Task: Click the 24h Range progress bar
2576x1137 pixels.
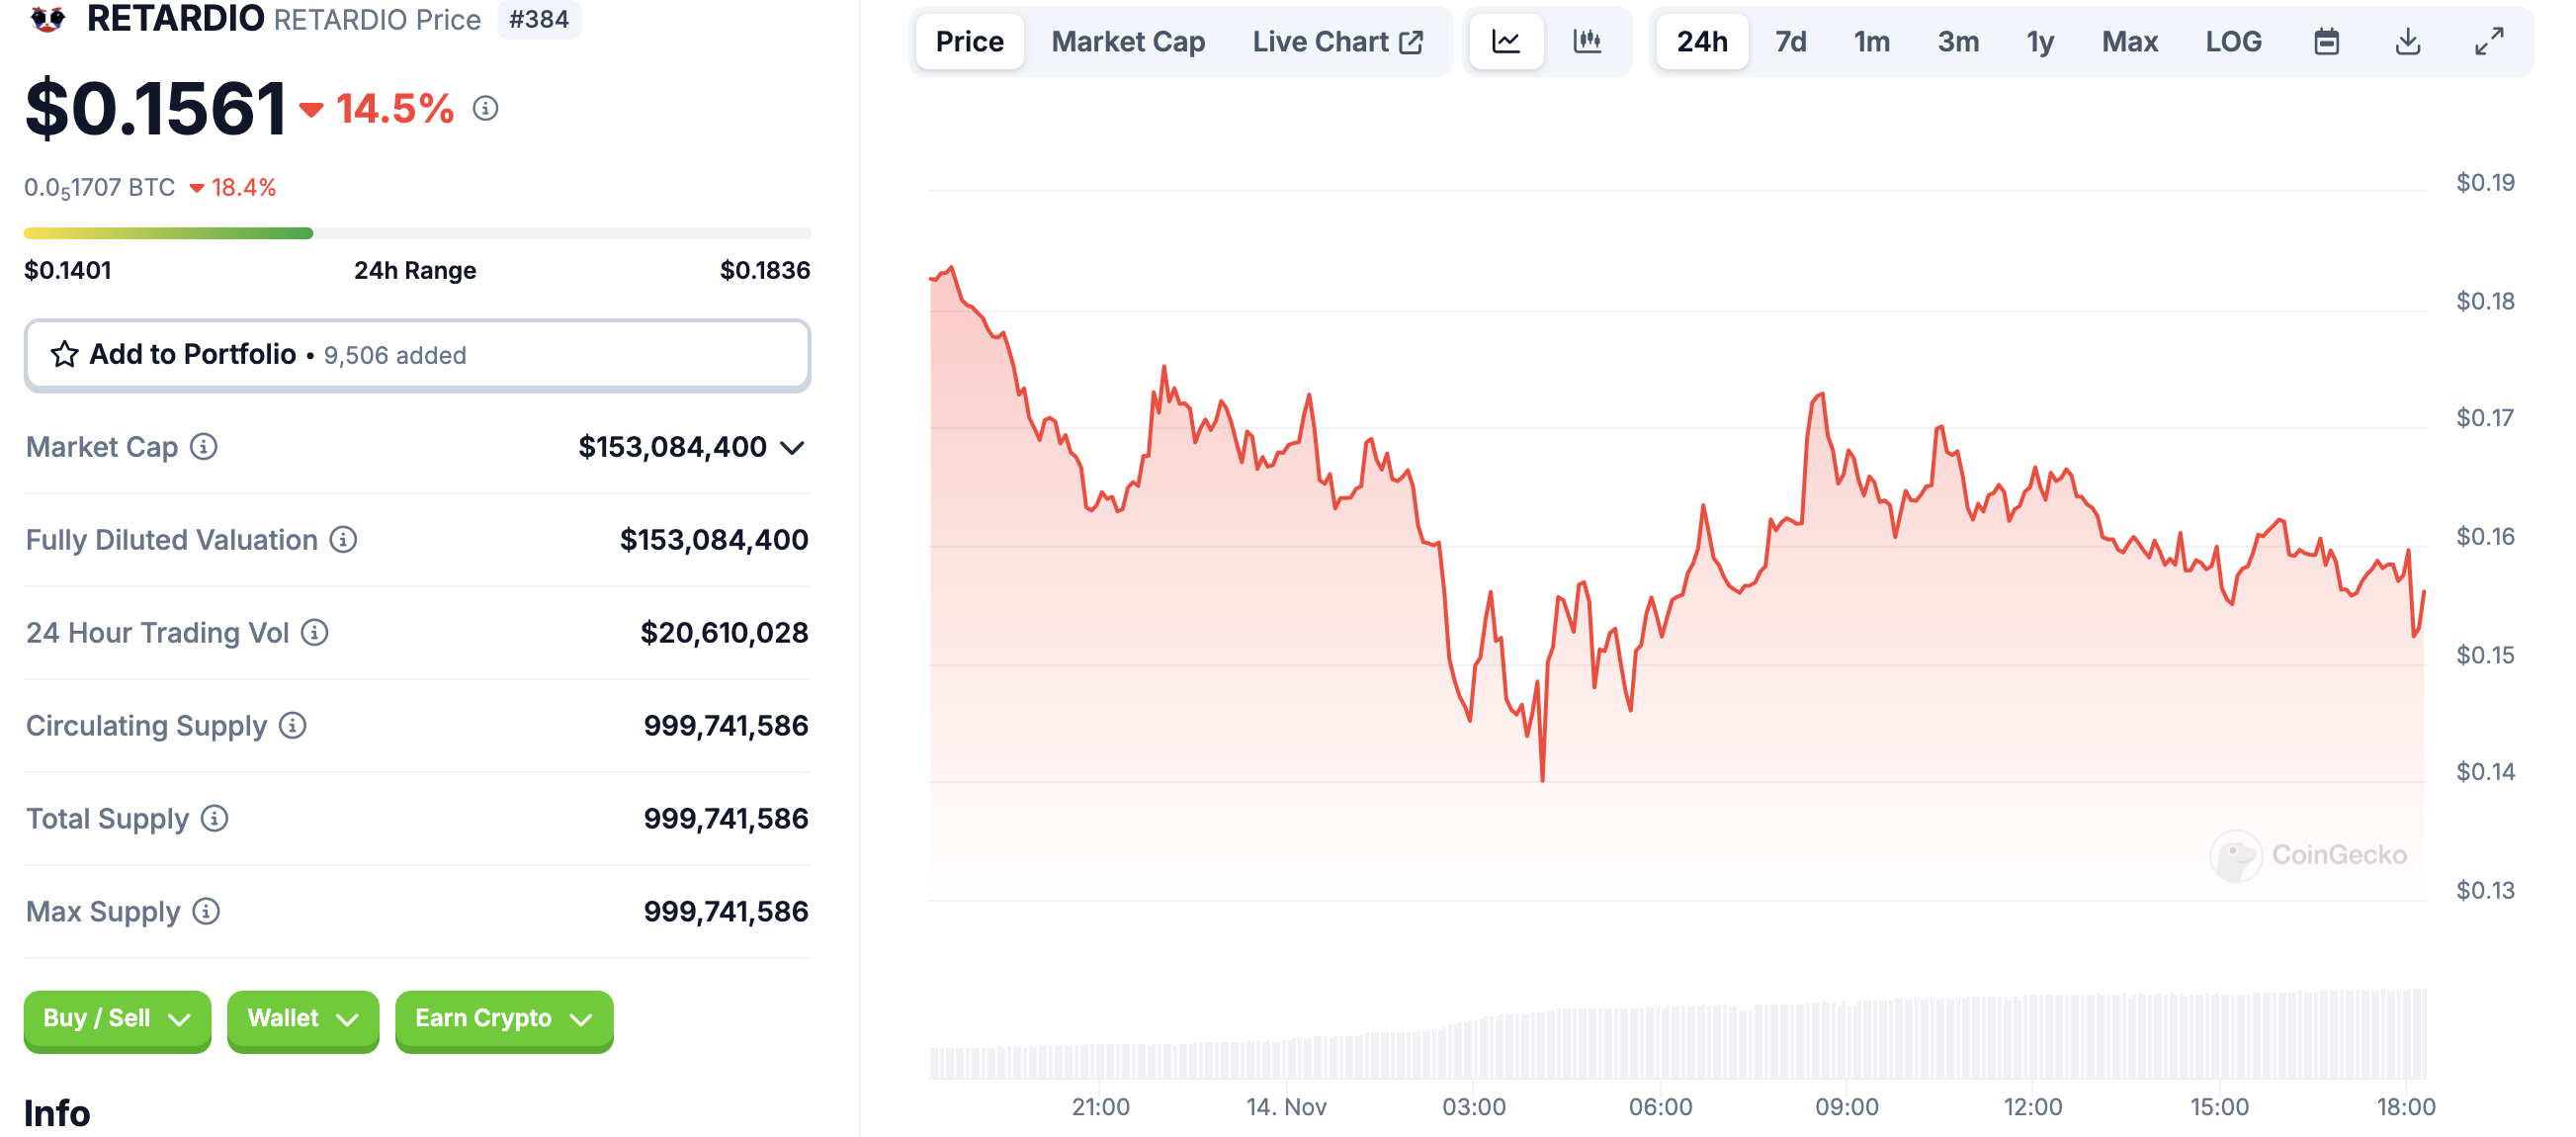Action: 417,234
